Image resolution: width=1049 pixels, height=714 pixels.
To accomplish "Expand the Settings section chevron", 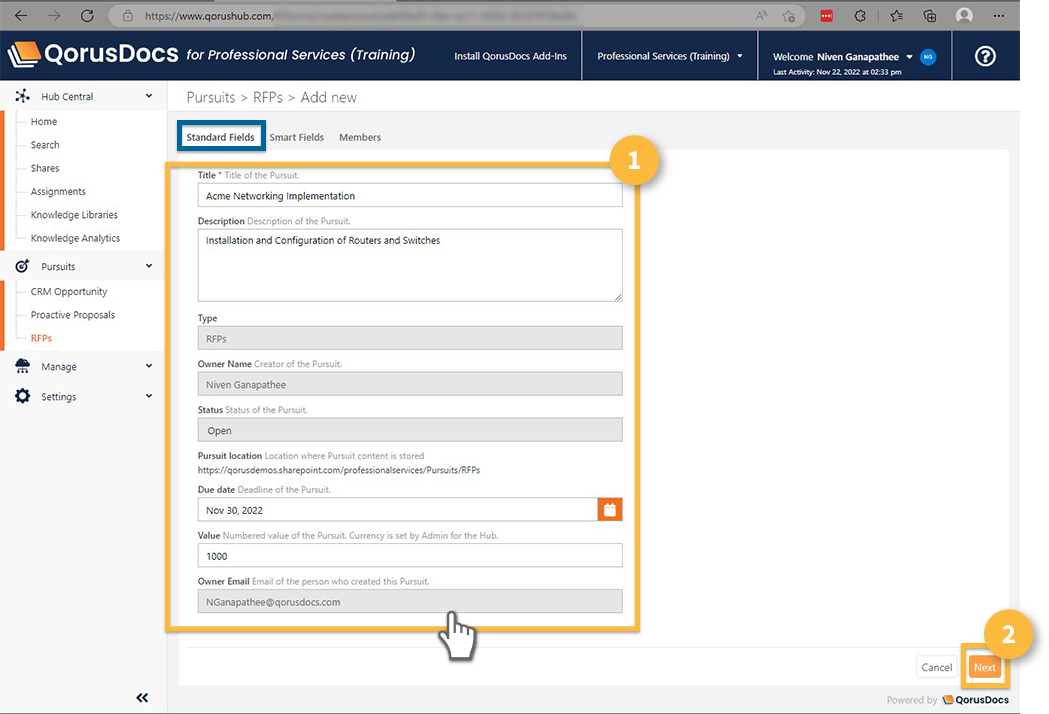I will [x=149, y=395].
